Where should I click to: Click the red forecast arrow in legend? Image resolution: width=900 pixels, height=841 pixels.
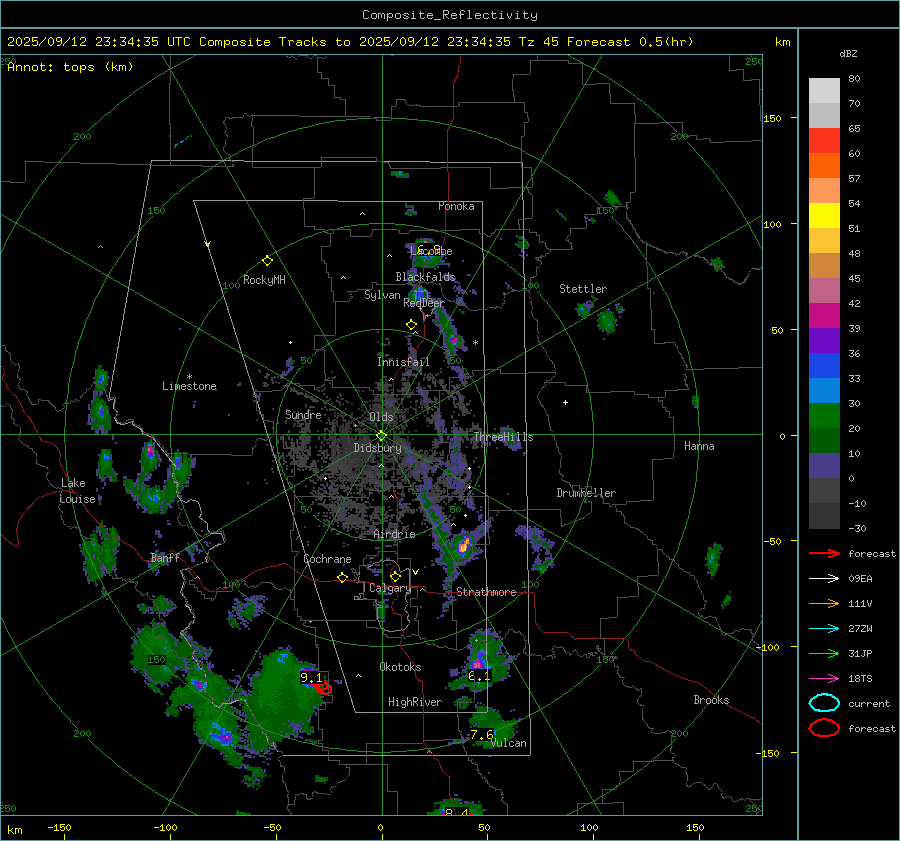tap(824, 553)
